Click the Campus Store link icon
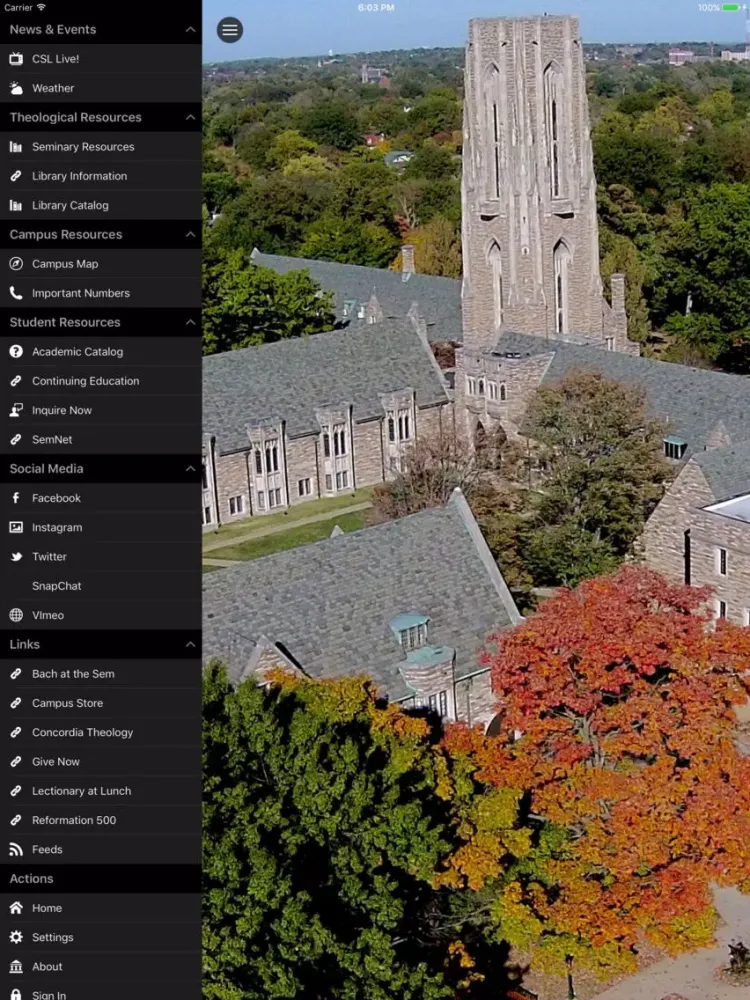This screenshot has height=1000, width=750. (x=16, y=703)
